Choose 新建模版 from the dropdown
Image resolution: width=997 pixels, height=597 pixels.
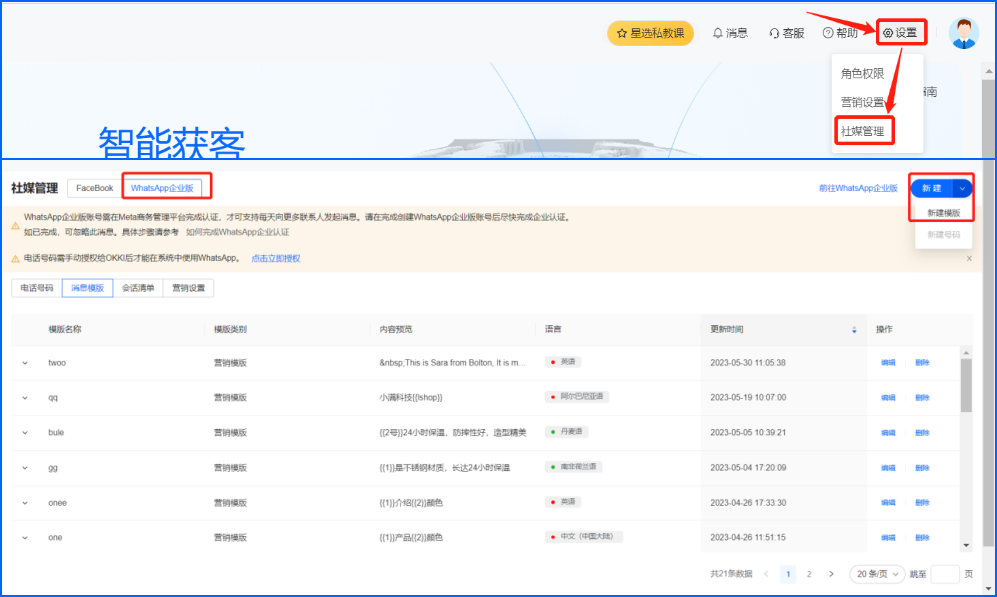click(x=944, y=213)
